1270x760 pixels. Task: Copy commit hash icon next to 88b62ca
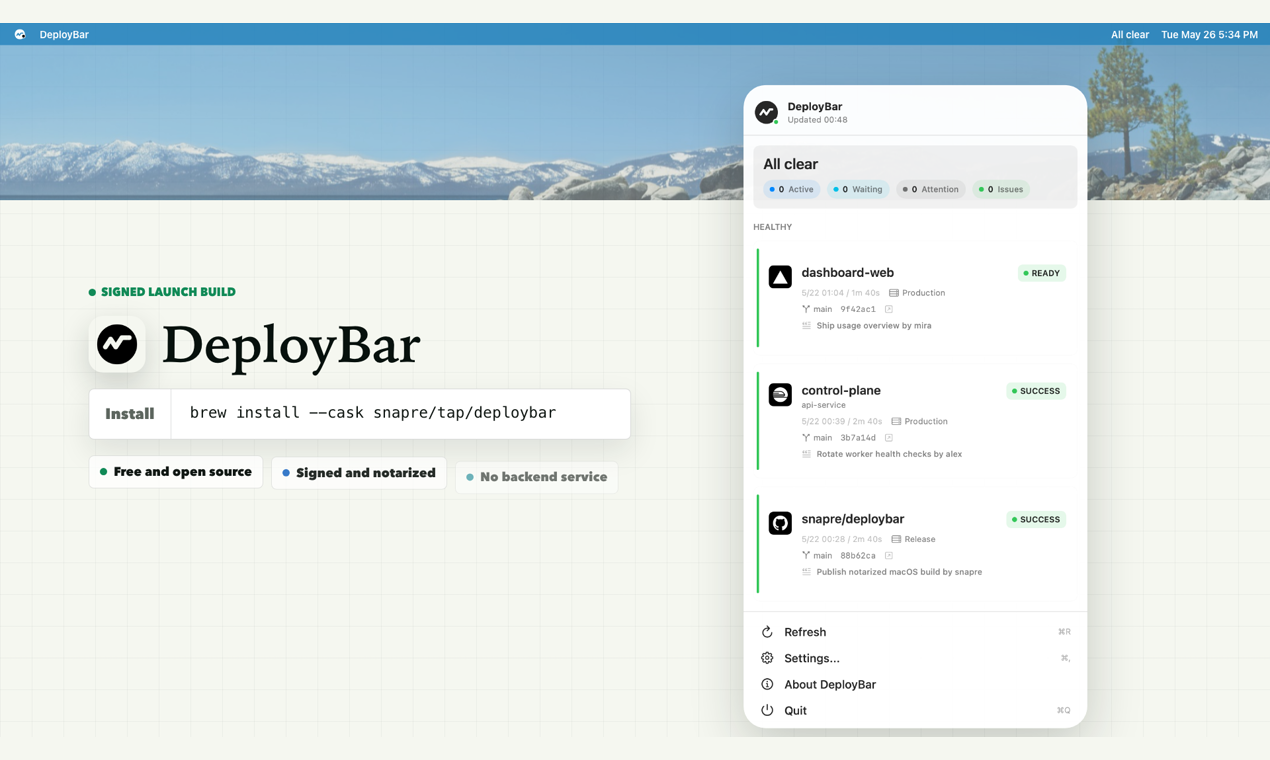888,555
